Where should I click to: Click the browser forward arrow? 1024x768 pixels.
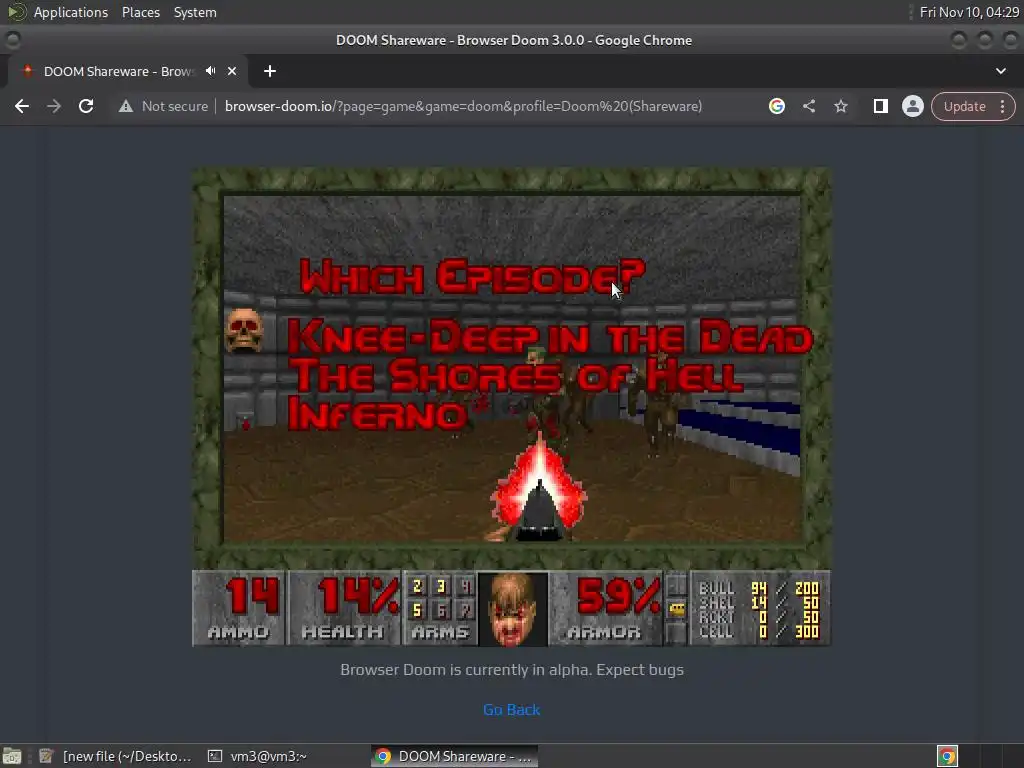pos(54,106)
